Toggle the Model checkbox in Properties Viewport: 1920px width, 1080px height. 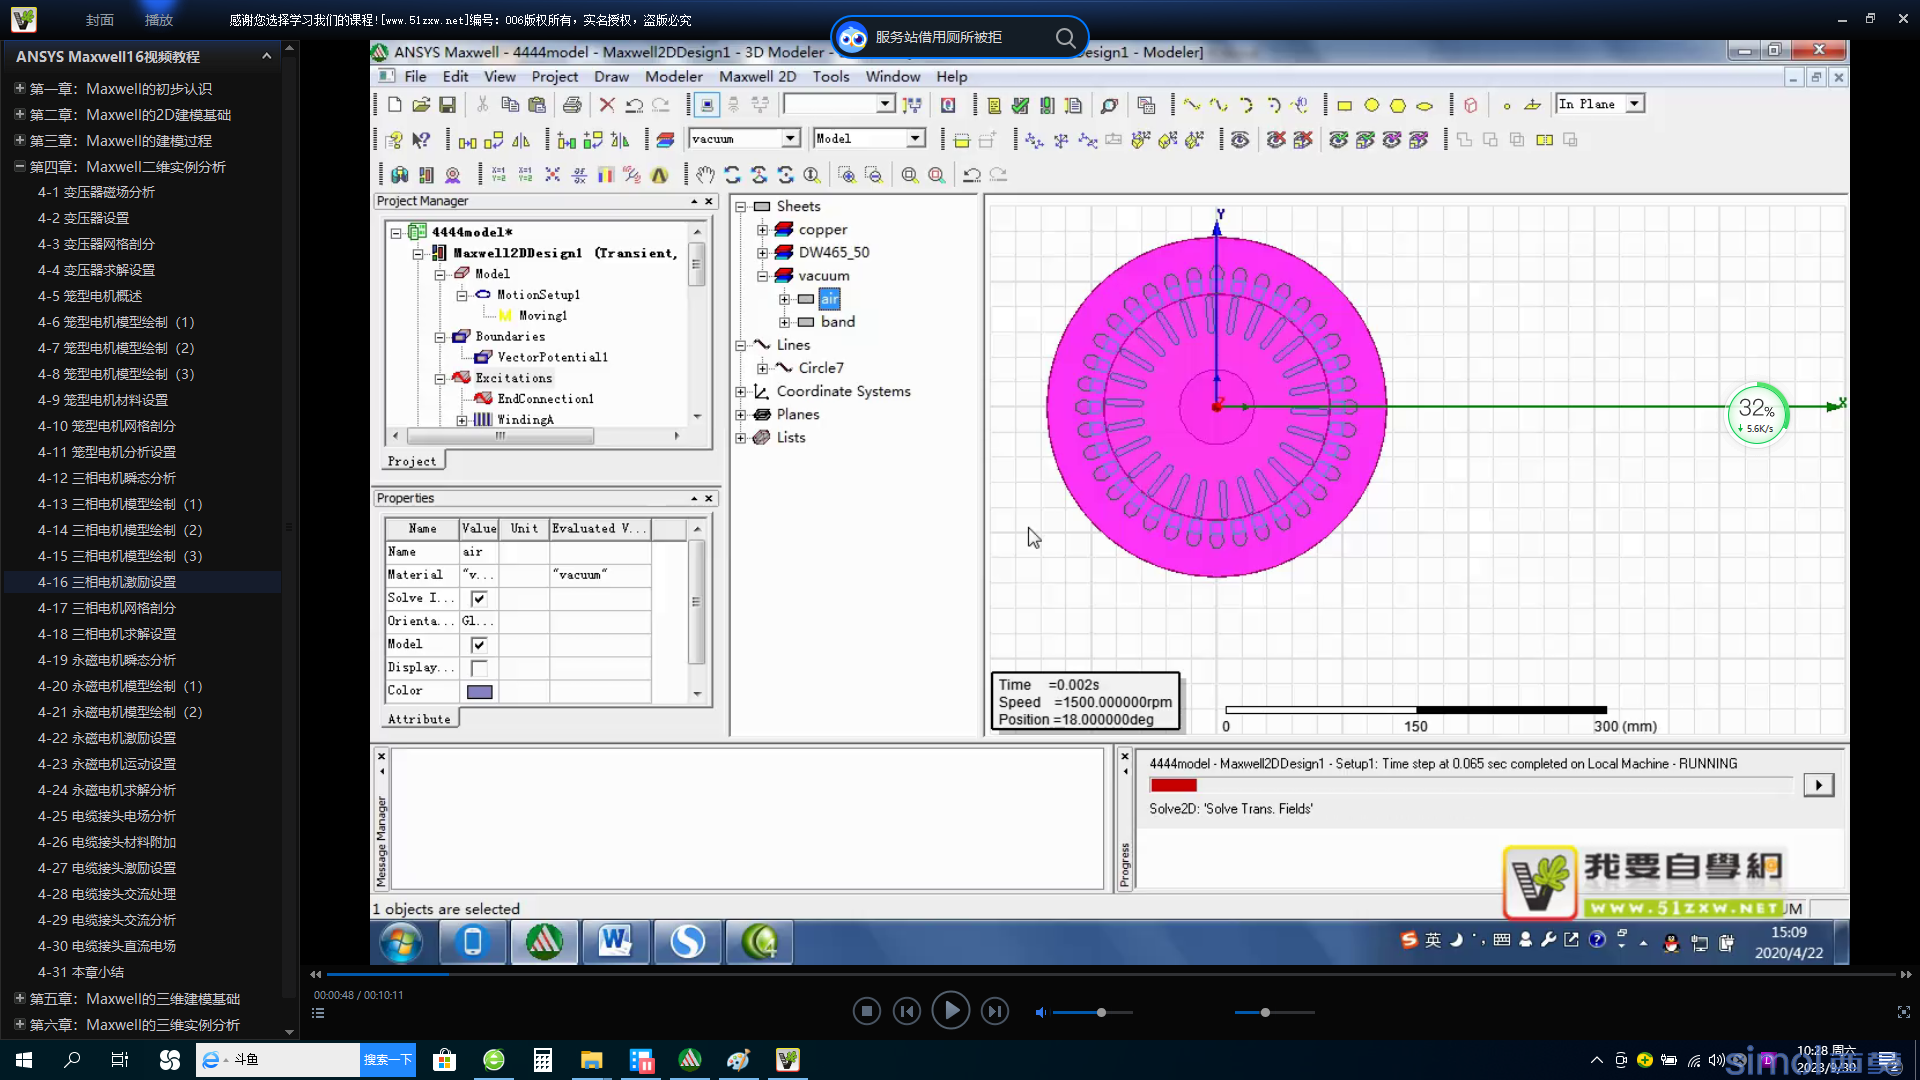(x=479, y=645)
